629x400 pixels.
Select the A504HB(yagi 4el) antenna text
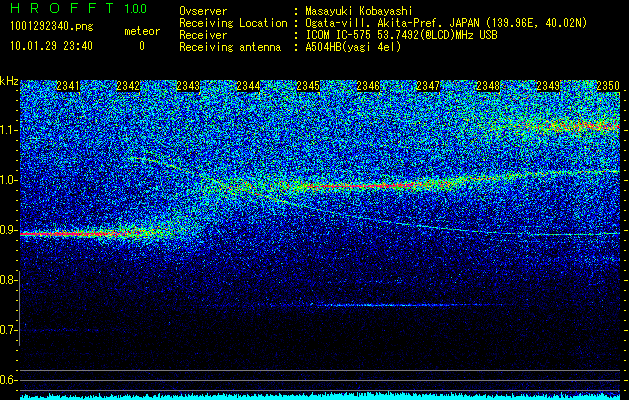[353, 47]
